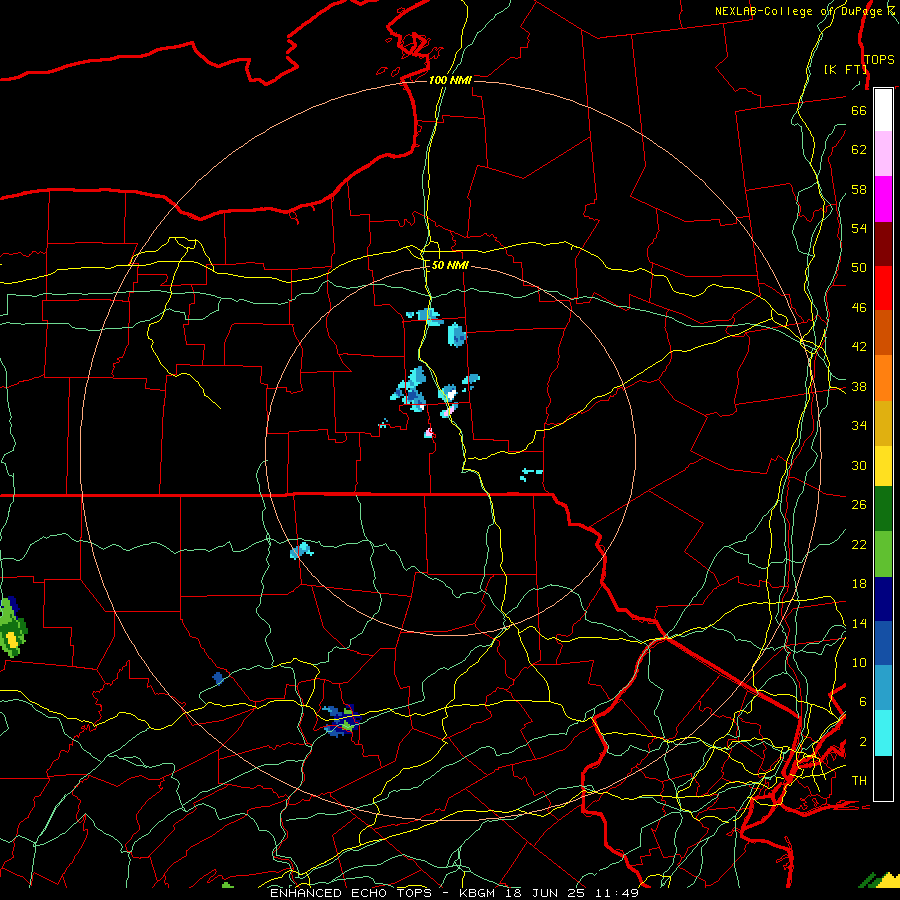
Task: Click the K FT units label
Action: click(x=845, y=69)
